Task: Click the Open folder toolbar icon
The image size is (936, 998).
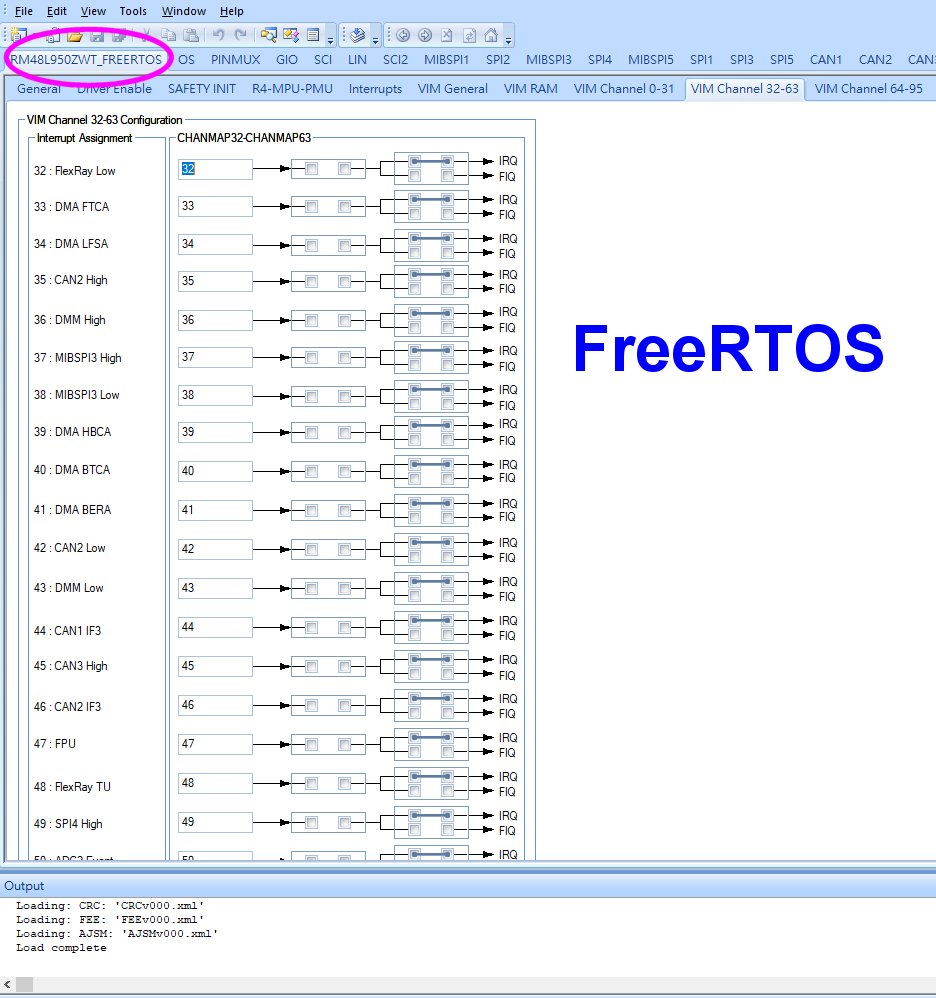Action: (x=75, y=36)
